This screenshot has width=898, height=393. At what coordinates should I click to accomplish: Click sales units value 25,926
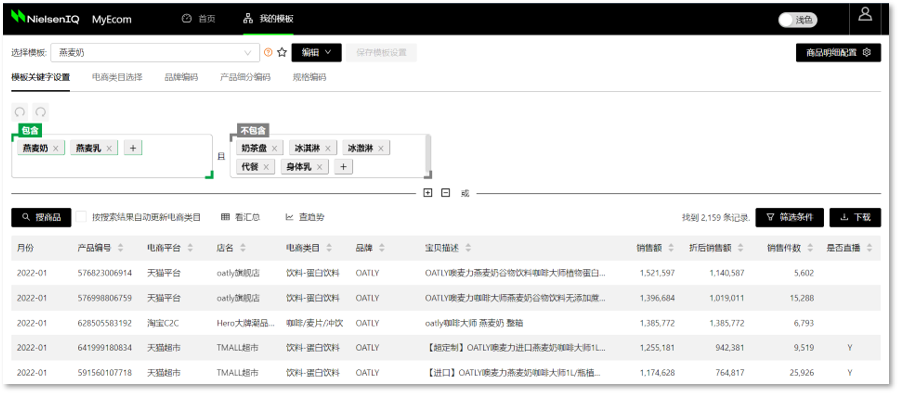[801, 373]
